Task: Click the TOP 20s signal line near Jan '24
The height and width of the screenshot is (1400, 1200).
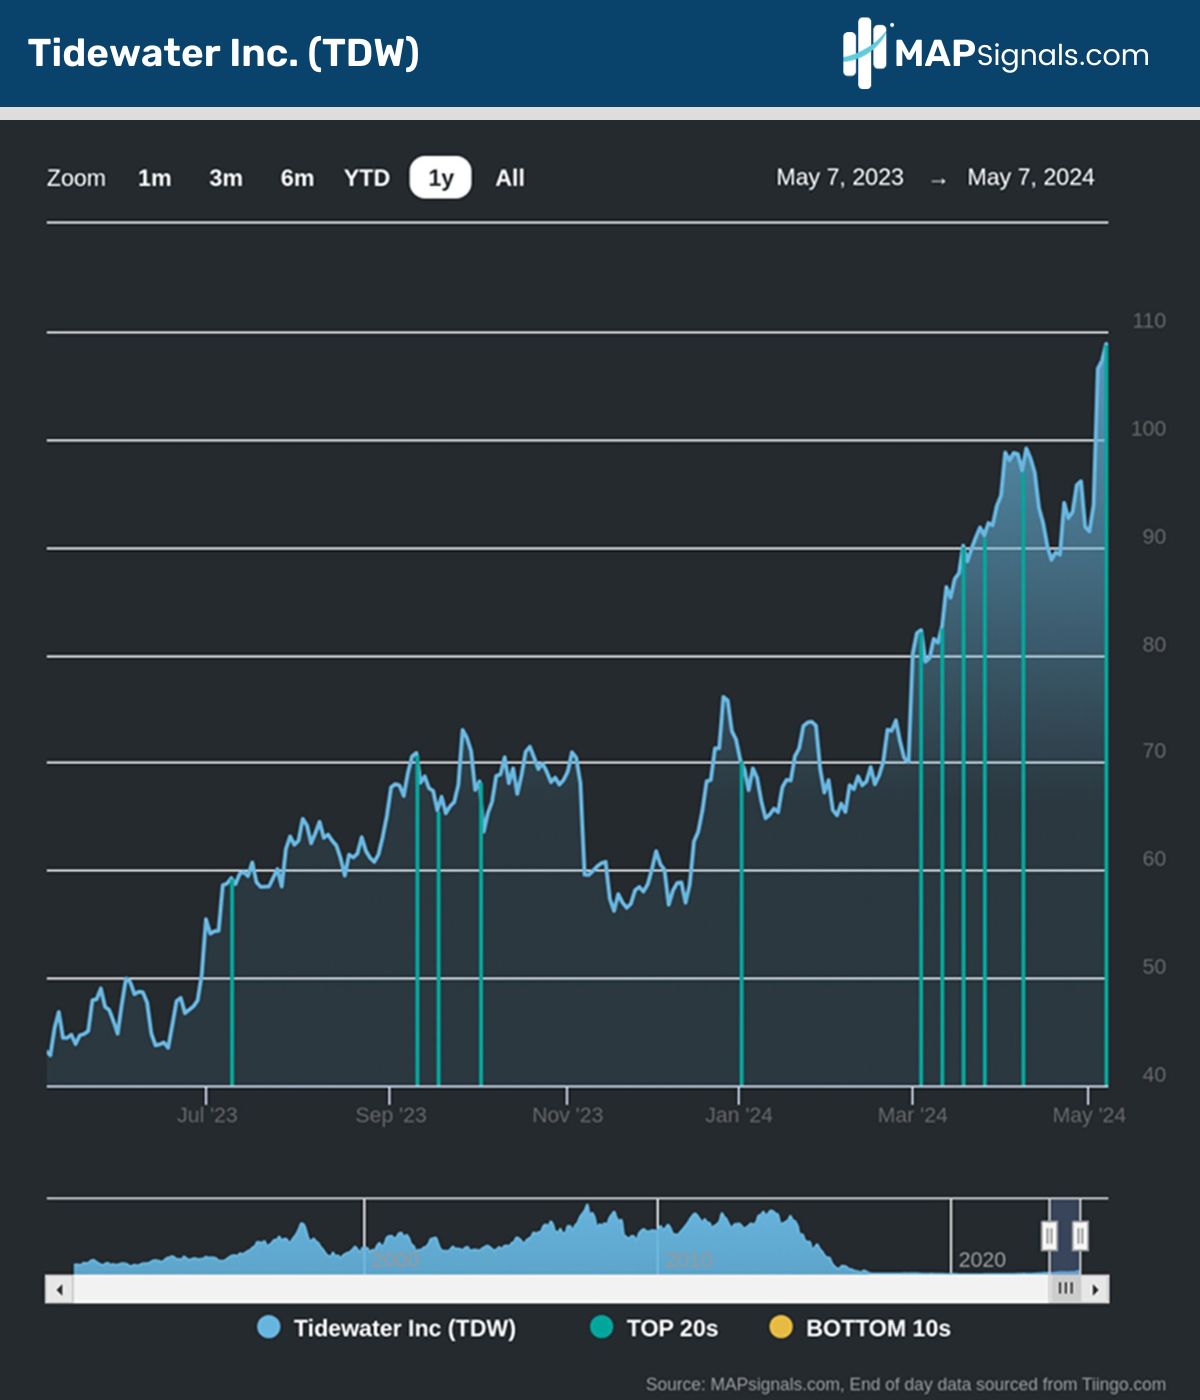Action: coord(741,925)
